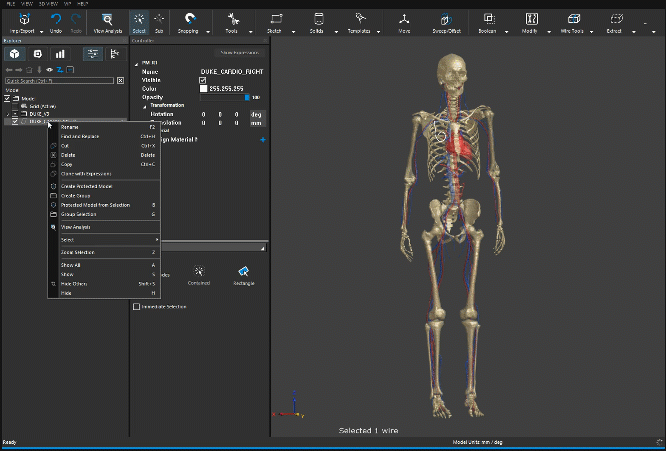Screen dimensions: 666x451
Task: Pick the Contained selection mode icon
Action: click(x=200, y=271)
